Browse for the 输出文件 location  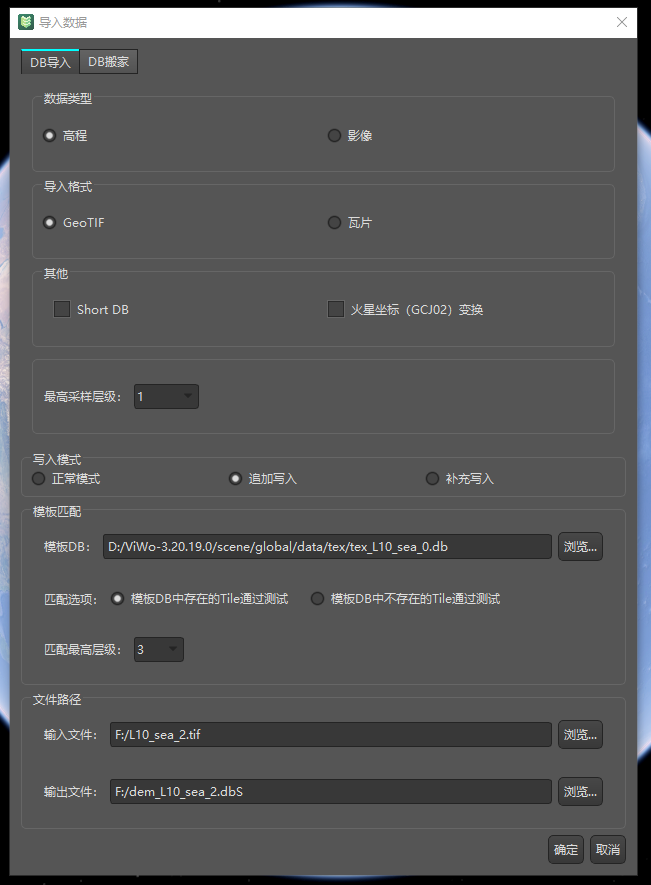pos(580,791)
